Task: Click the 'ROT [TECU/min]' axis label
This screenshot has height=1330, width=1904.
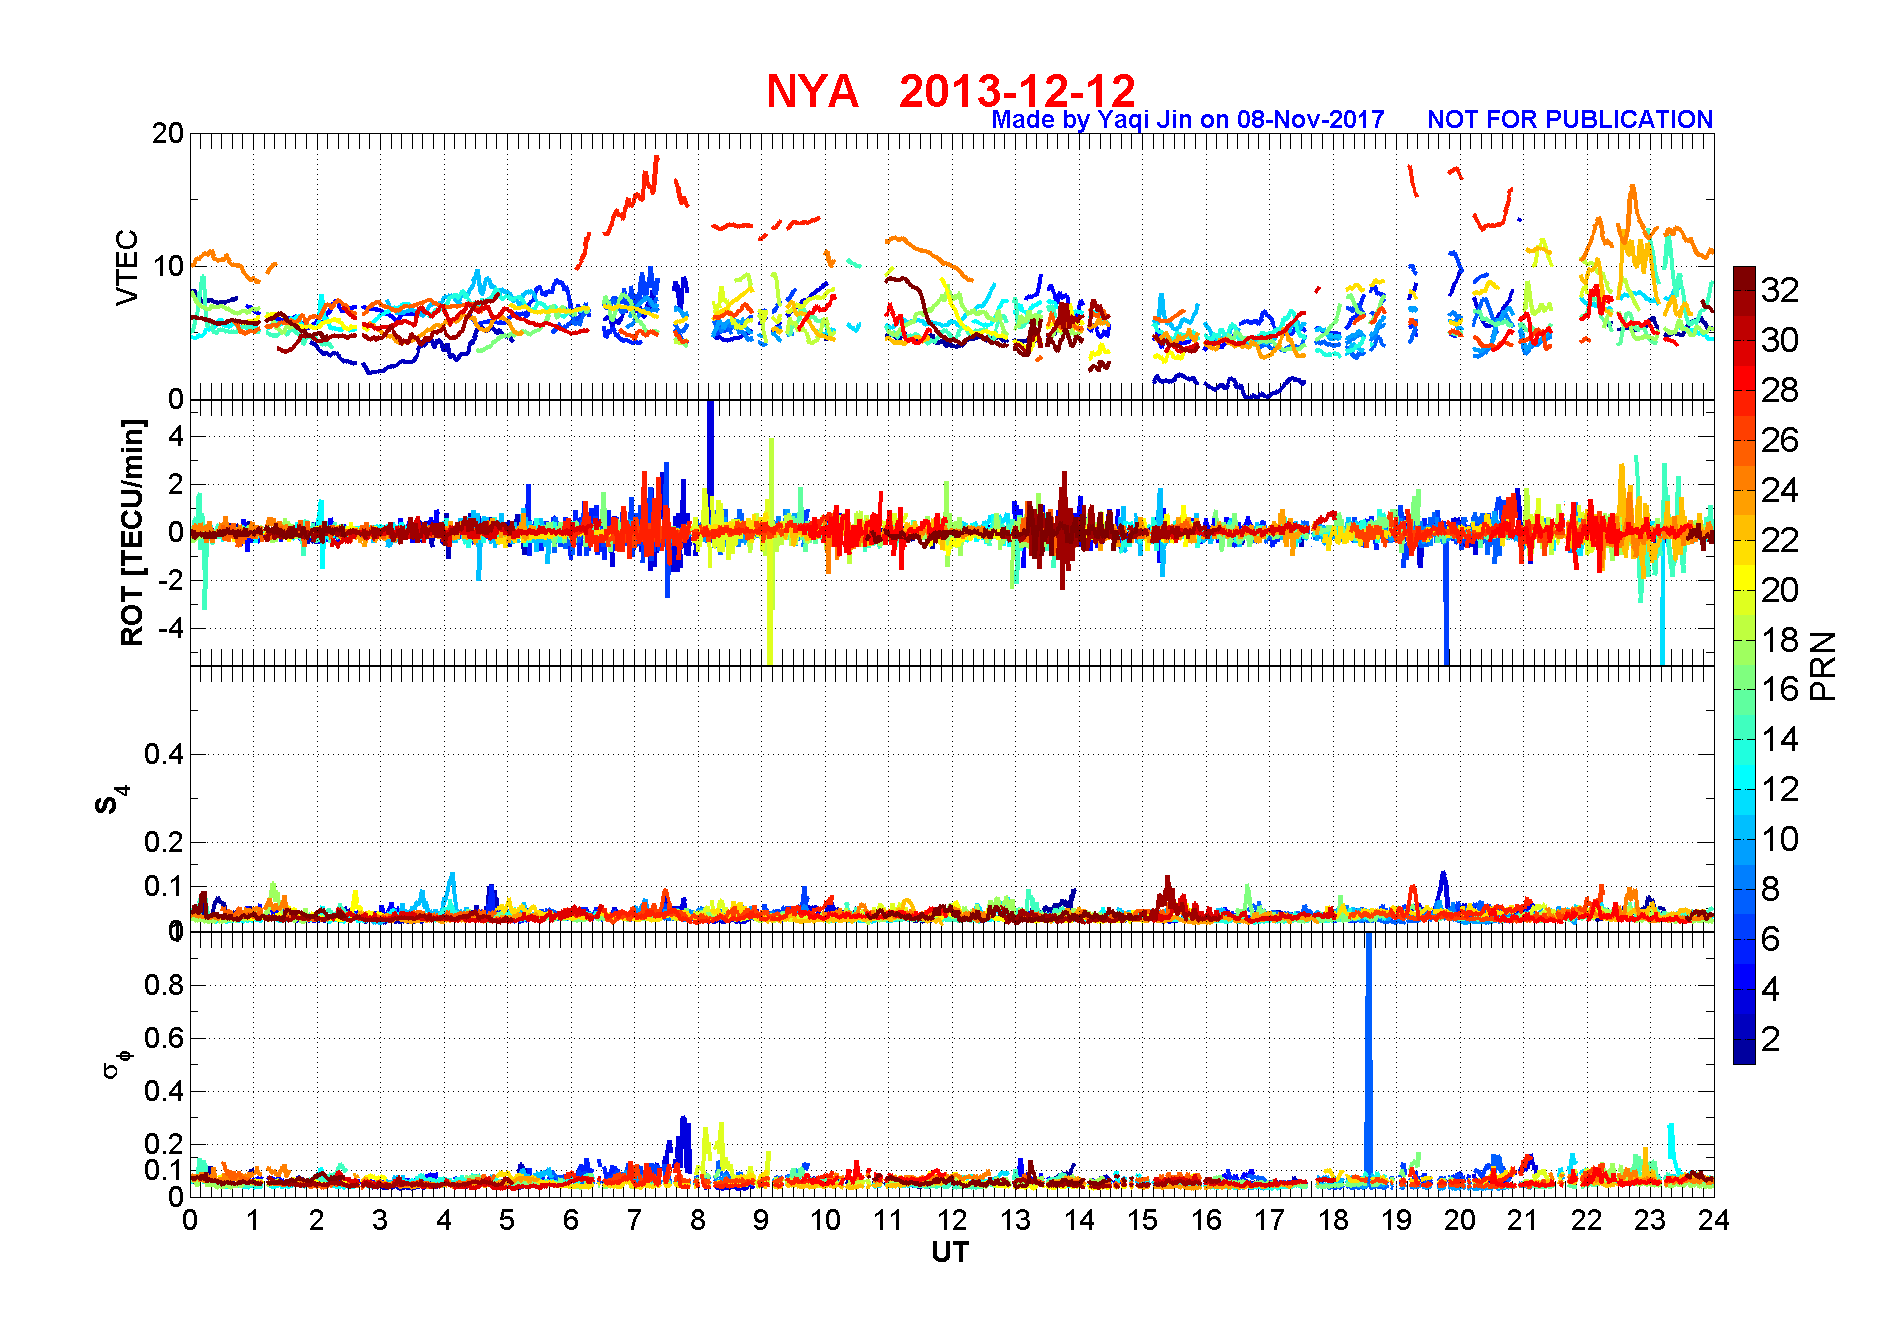Action: tap(132, 532)
